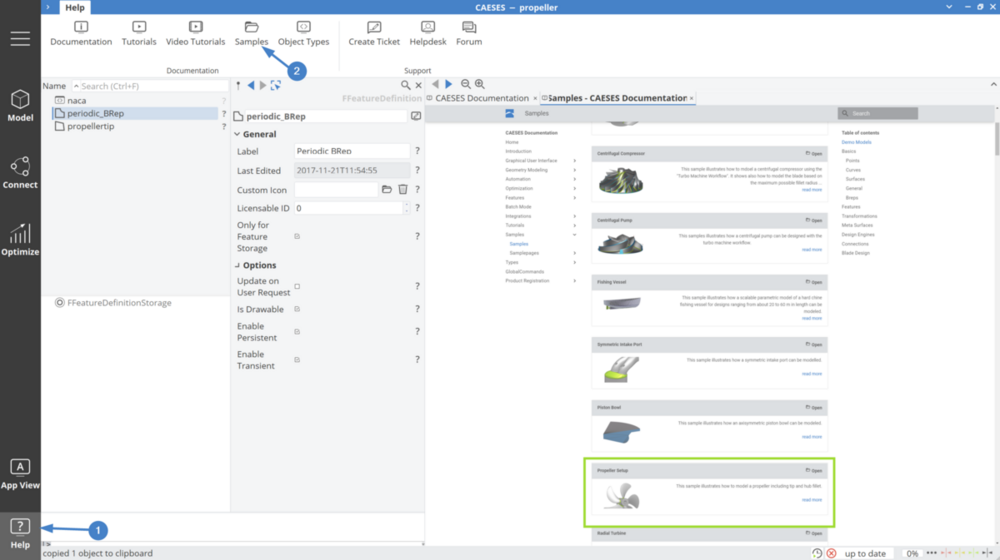Expand Geometry Modeling in docs menu

click(574, 170)
